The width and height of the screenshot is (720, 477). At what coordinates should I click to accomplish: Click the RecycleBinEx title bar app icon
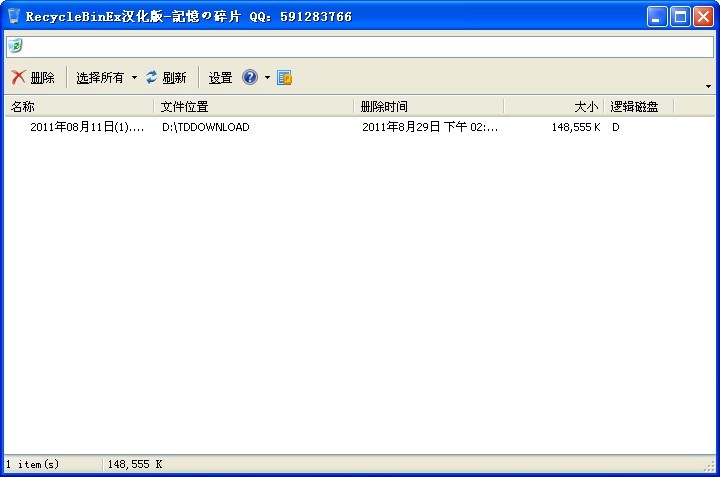coord(13,16)
